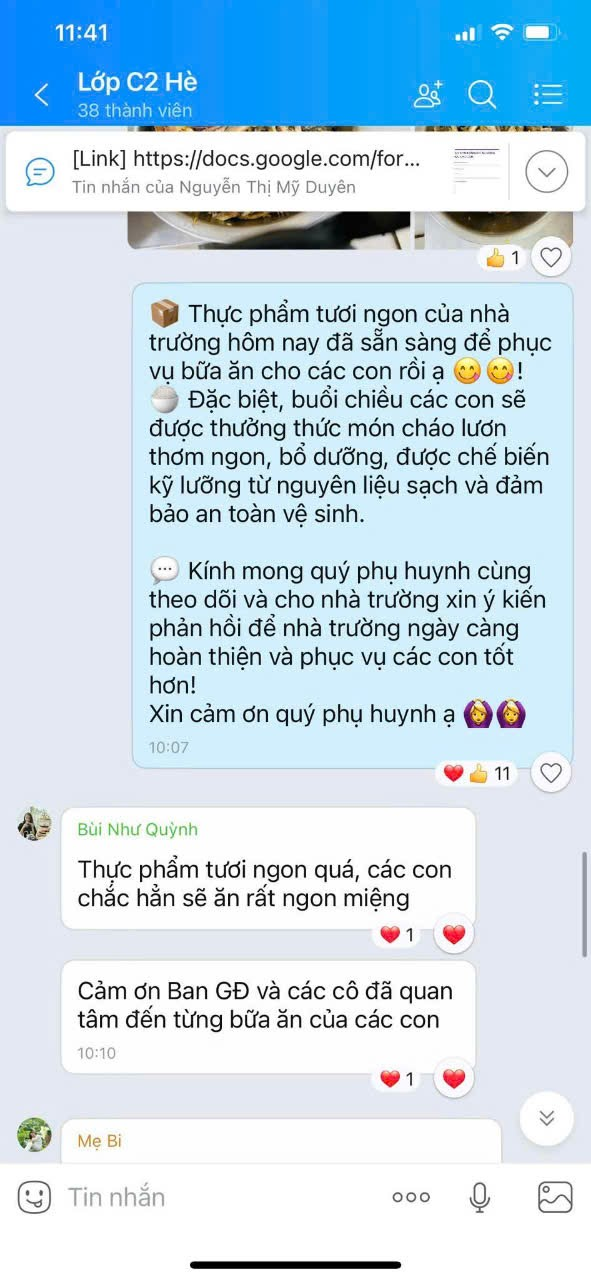Open the three-dot more options
Viewport: 591px width, 1280px height.
411,1197
